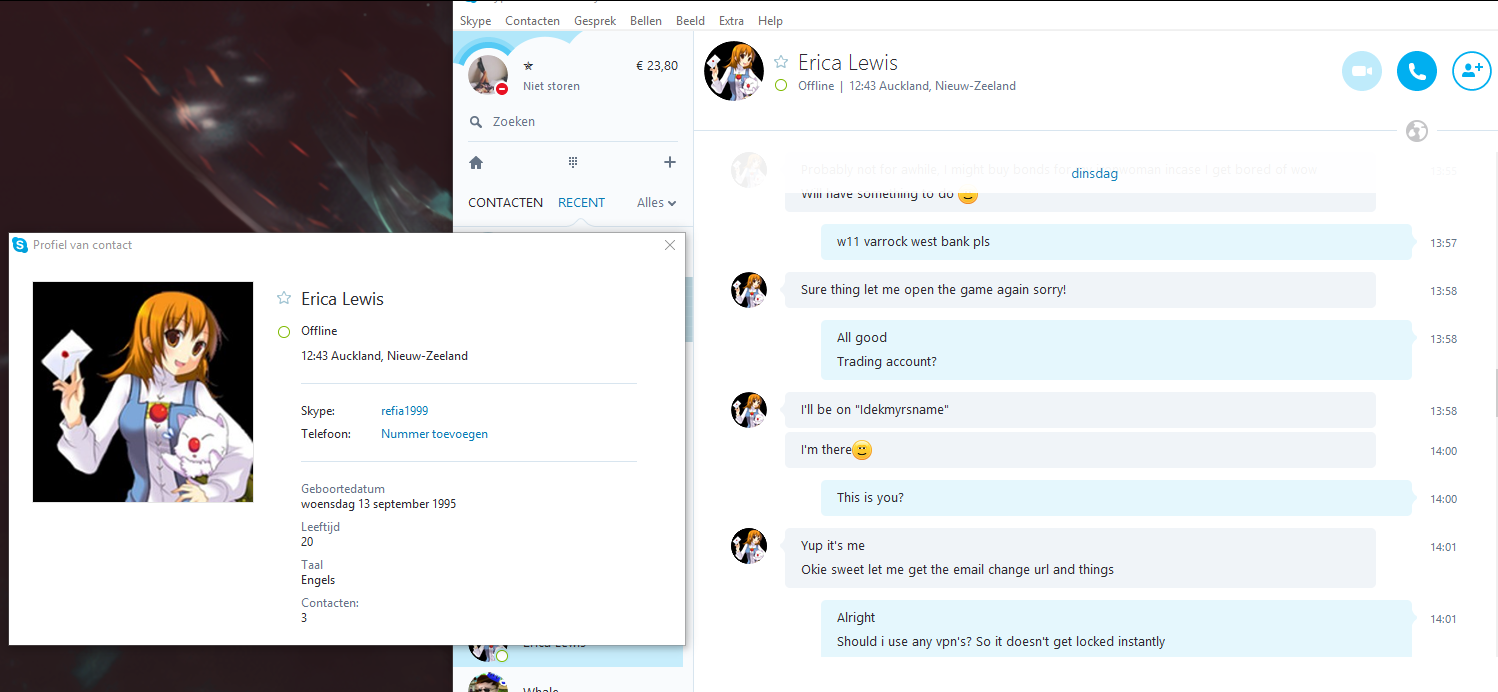Image resolution: width=1498 pixels, height=692 pixels.
Task: Open the Beeld menu
Action: tap(690, 21)
